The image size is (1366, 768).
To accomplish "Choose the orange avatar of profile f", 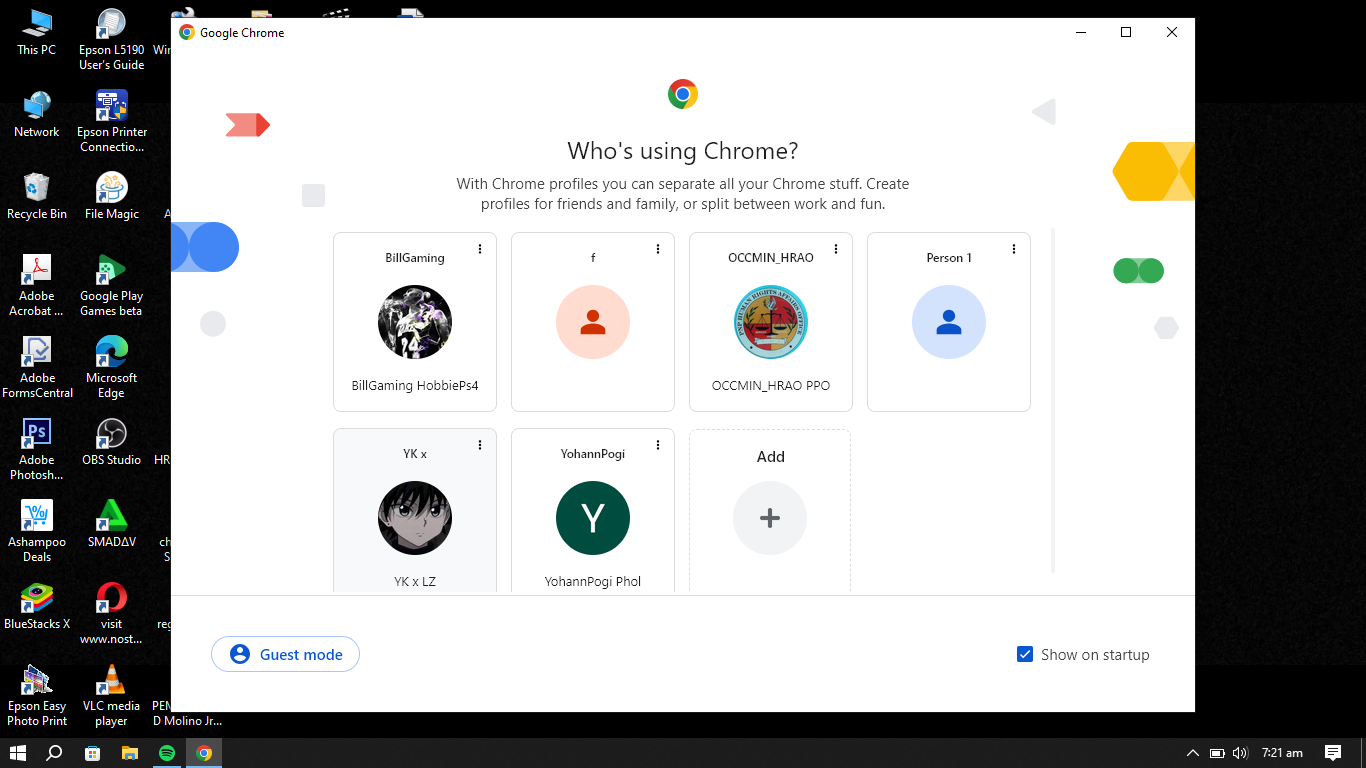I will tap(593, 322).
